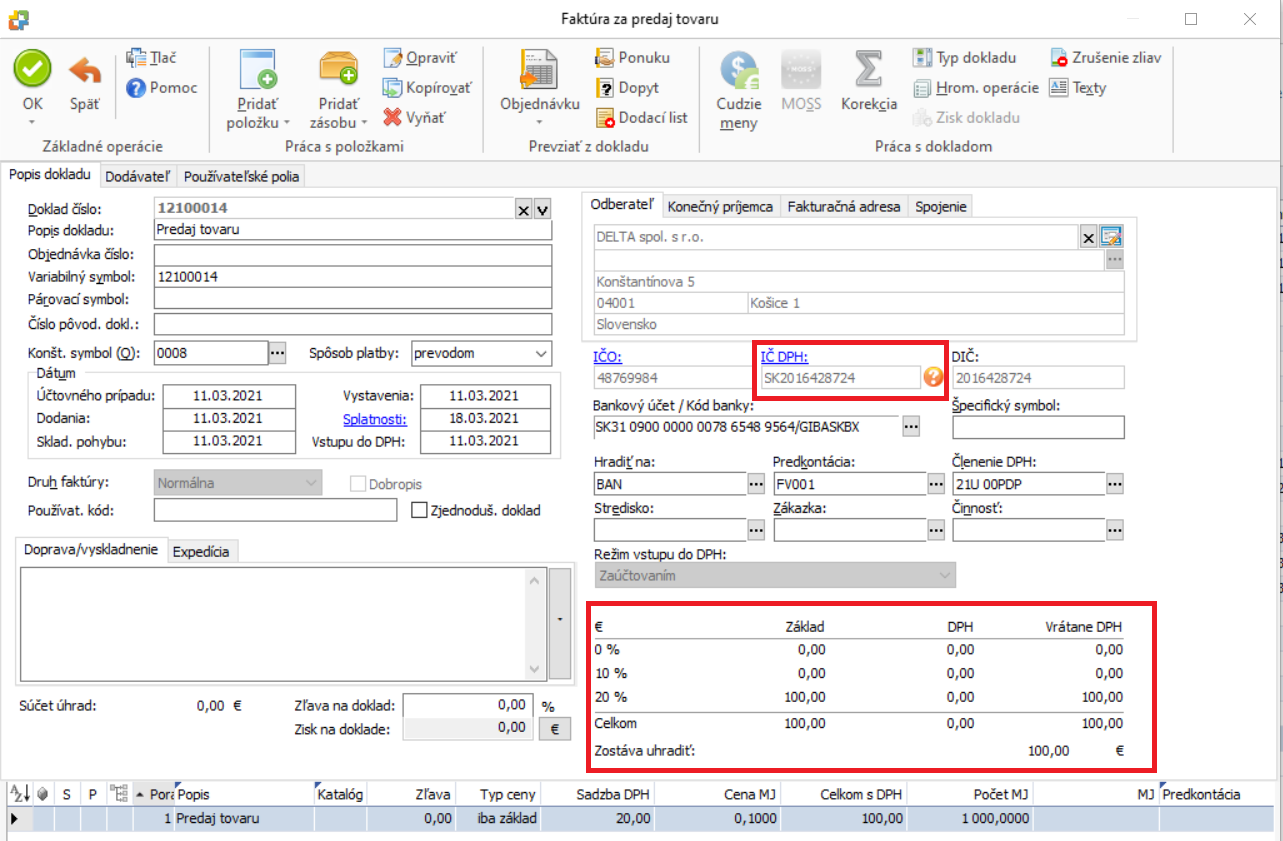
Task: Enable the Zjednoduš. doklad checkbox
Action: 420,510
